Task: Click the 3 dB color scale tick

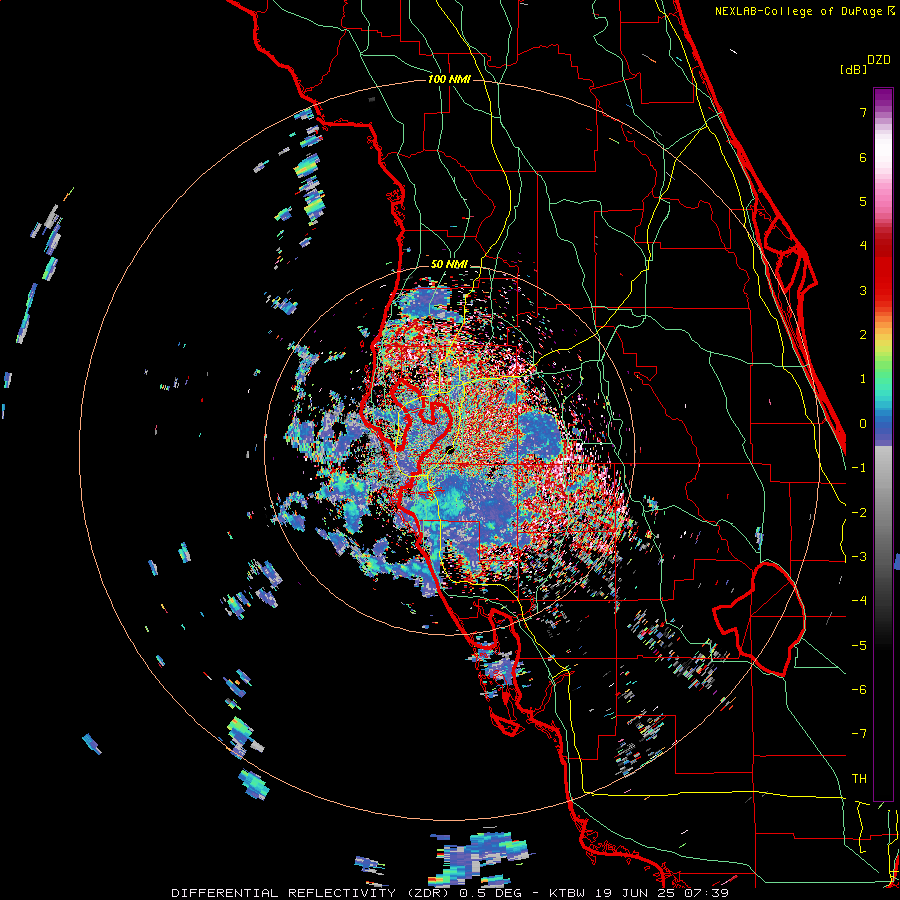Action: click(x=863, y=290)
